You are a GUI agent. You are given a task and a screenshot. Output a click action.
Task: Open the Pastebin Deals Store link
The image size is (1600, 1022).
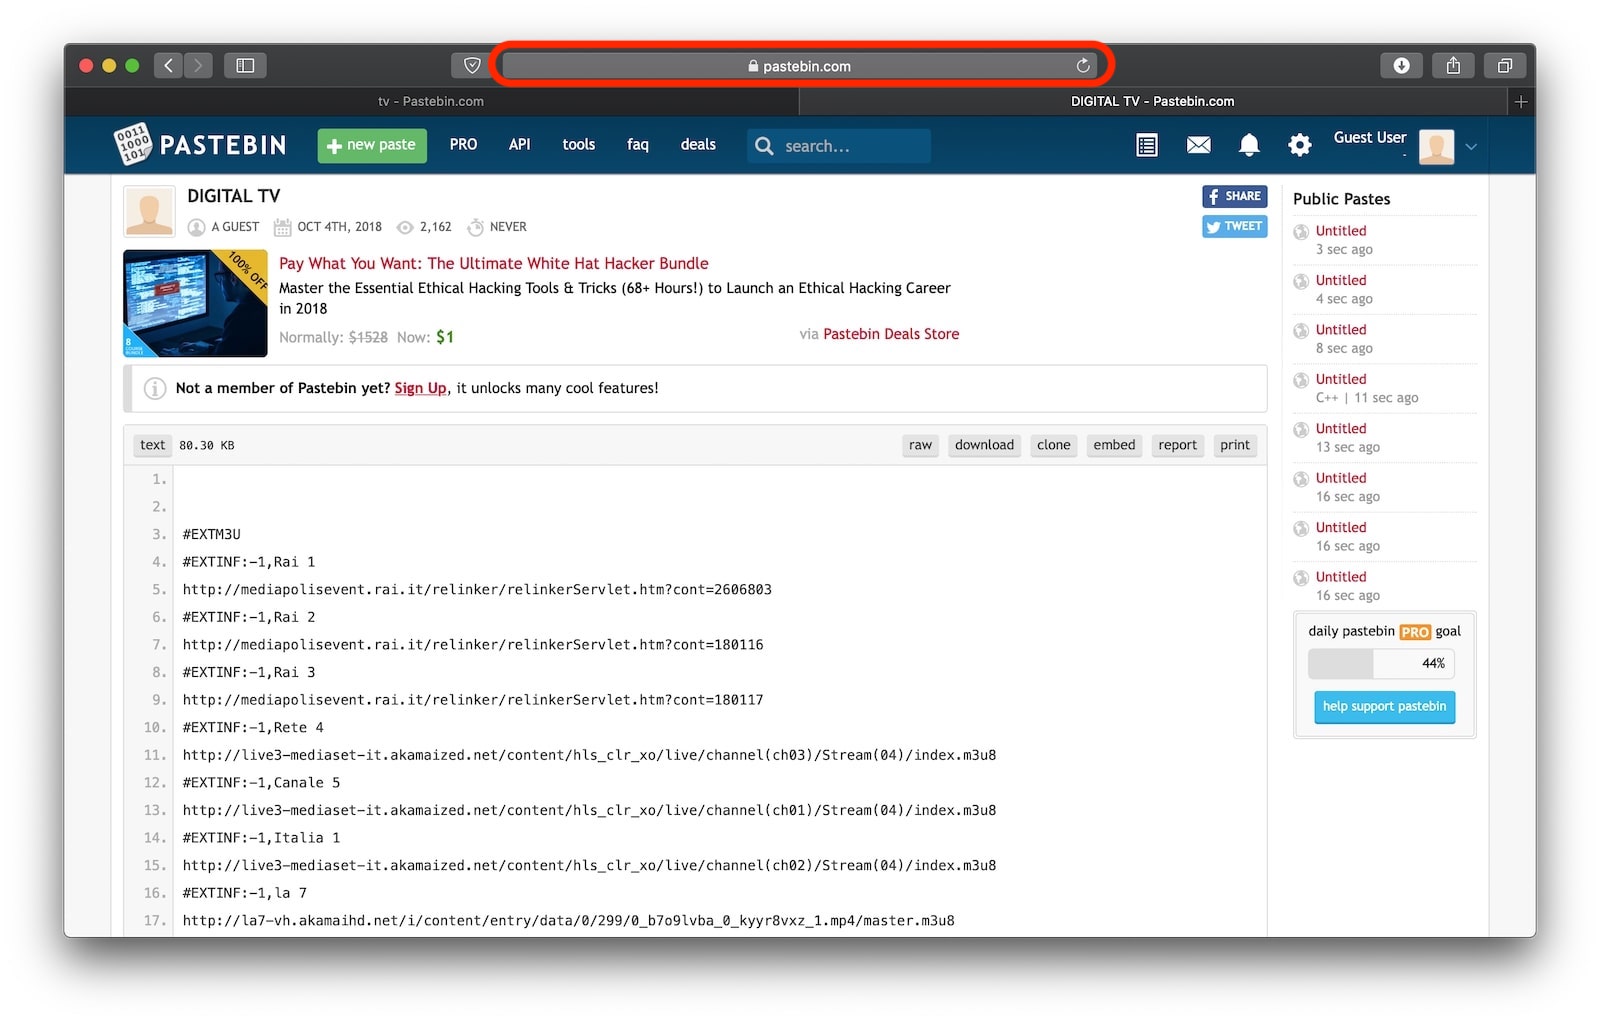pos(891,334)
